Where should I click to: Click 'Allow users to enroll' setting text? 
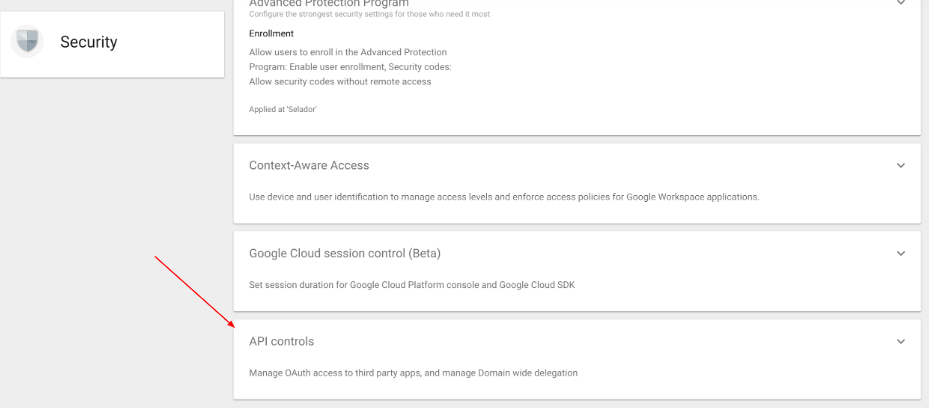[x=347, y=51]
